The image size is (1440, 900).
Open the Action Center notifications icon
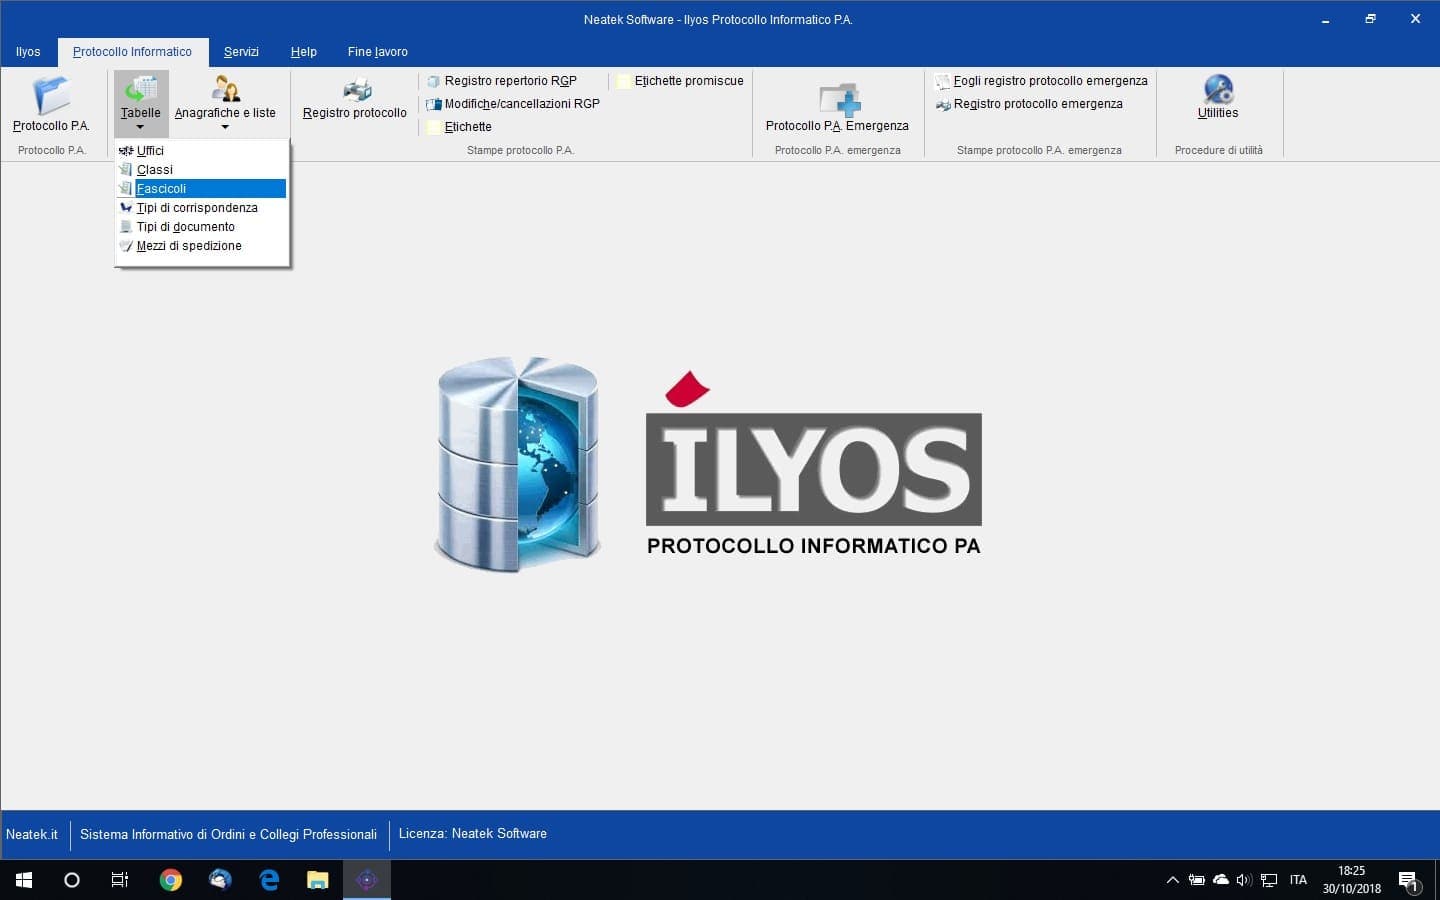tap(1409, 880)
